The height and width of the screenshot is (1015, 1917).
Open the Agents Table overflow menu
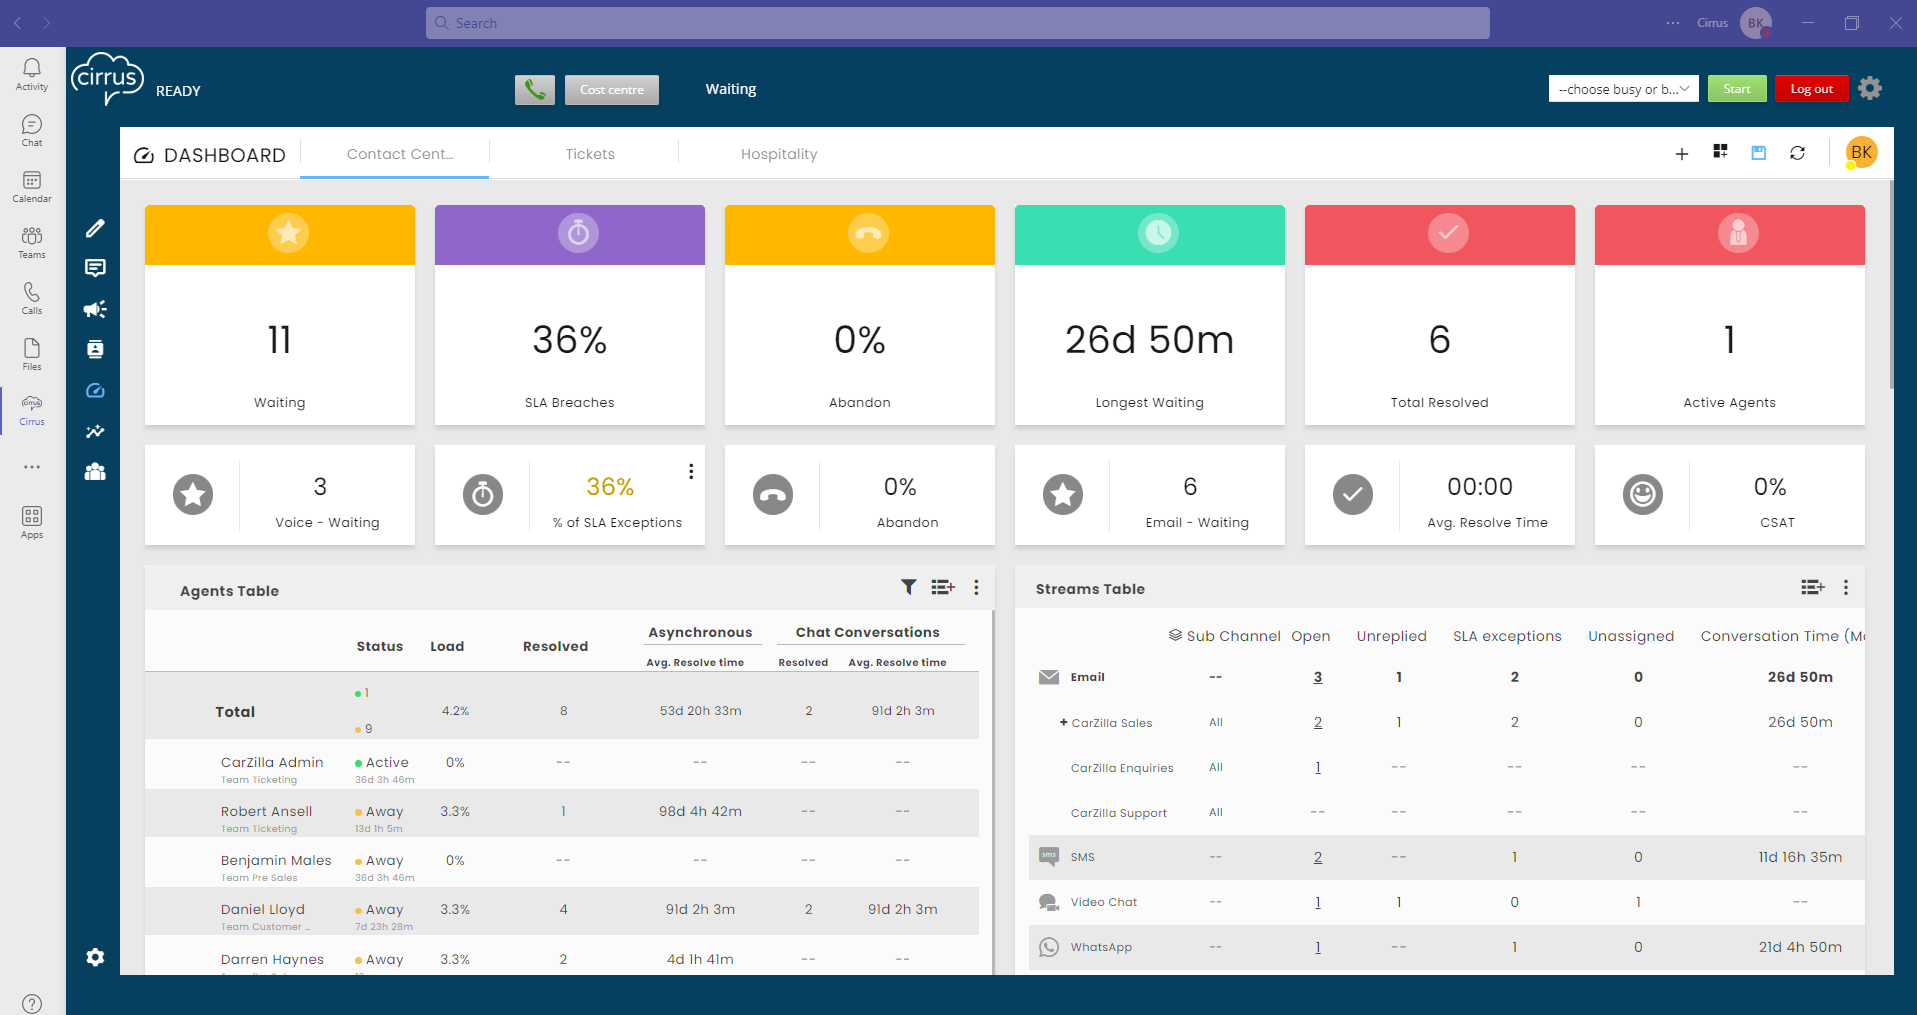tap(977, 587)
